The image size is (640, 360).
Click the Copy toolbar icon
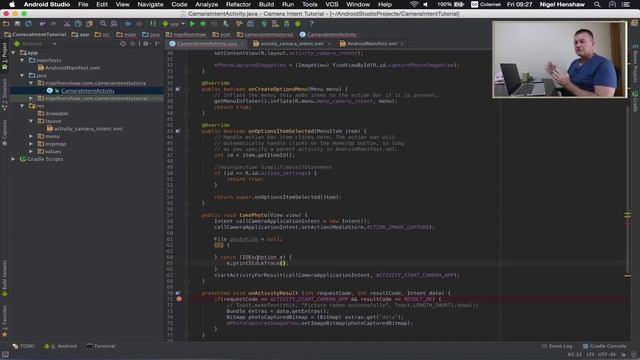tap(78, 24)
